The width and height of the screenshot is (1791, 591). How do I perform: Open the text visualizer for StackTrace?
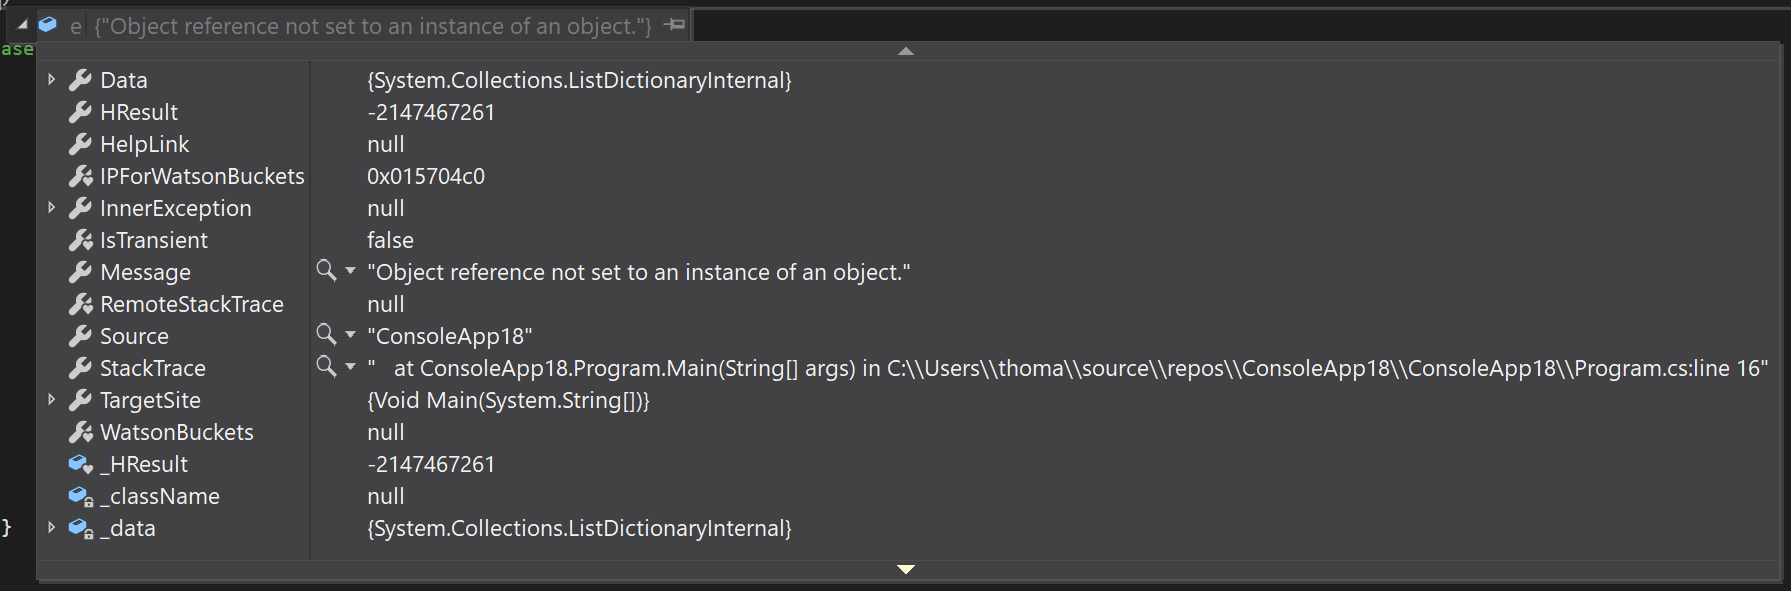pos(324,367)
